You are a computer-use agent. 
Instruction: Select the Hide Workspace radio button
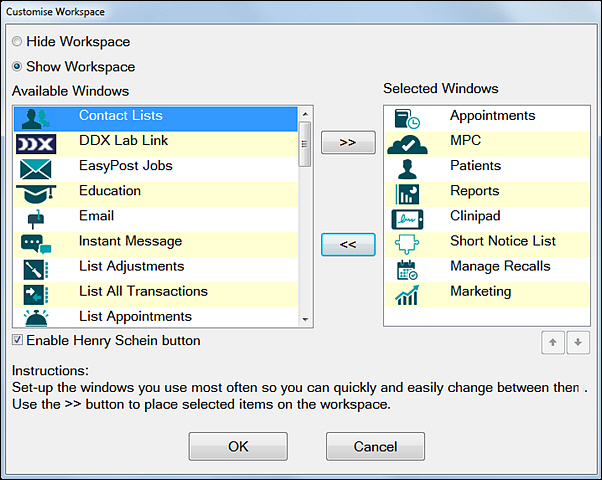(x=17, y=41)
